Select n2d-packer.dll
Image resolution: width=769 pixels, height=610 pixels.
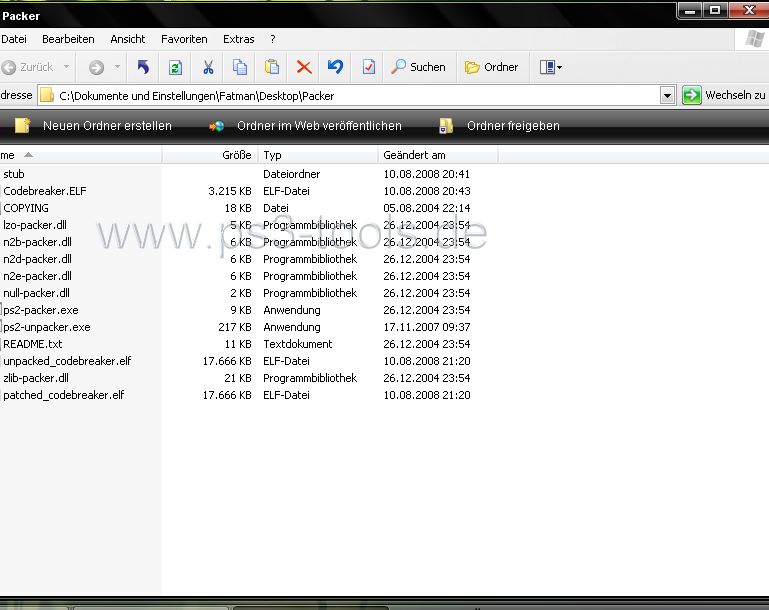coord(37,259)
